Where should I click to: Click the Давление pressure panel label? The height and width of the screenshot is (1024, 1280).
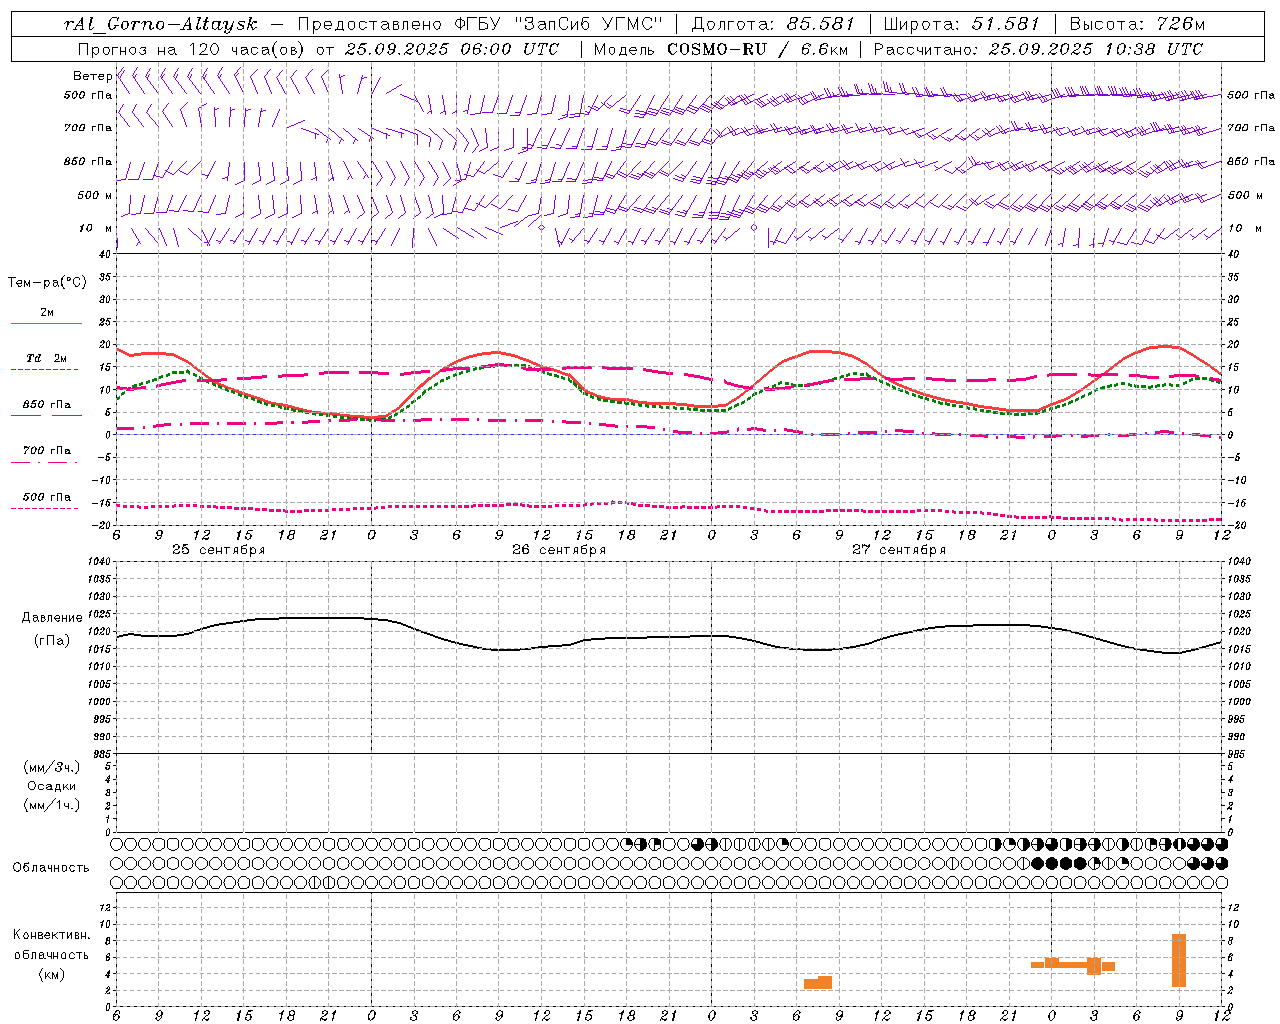[x=52, y=618]
